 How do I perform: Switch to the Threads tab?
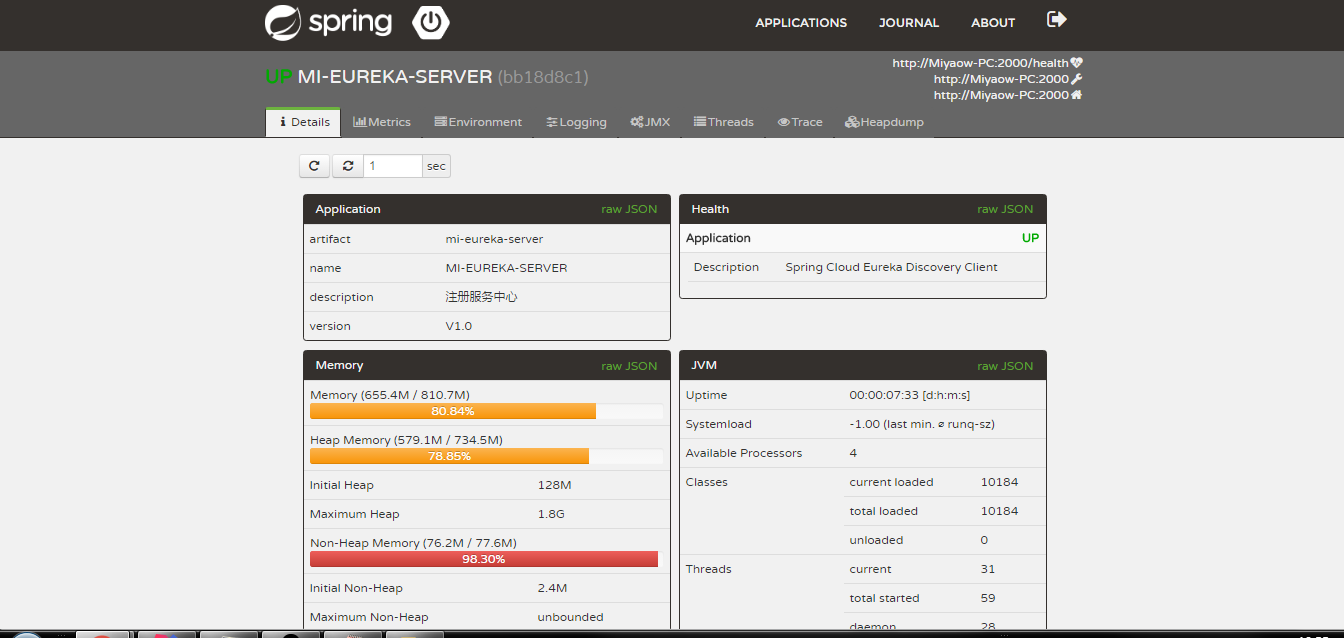pyautogui.click(x=724, y=122)
